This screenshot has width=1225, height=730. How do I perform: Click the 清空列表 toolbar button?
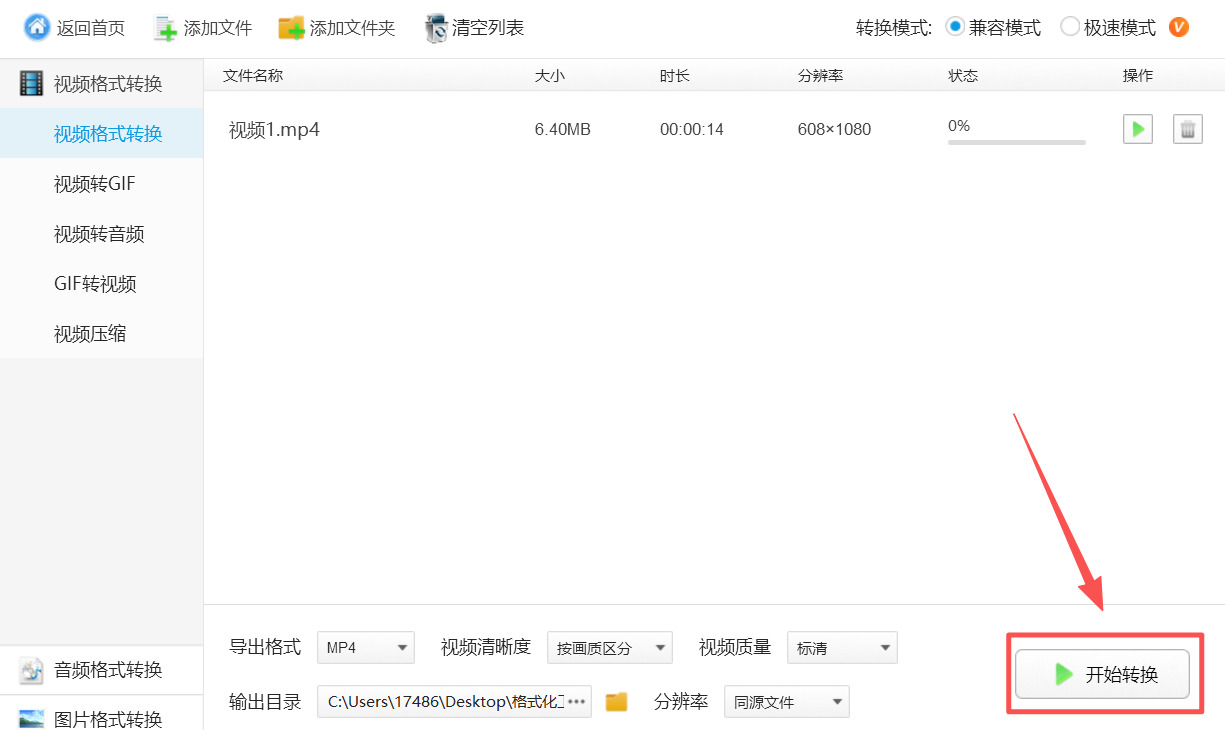[474, 28]
